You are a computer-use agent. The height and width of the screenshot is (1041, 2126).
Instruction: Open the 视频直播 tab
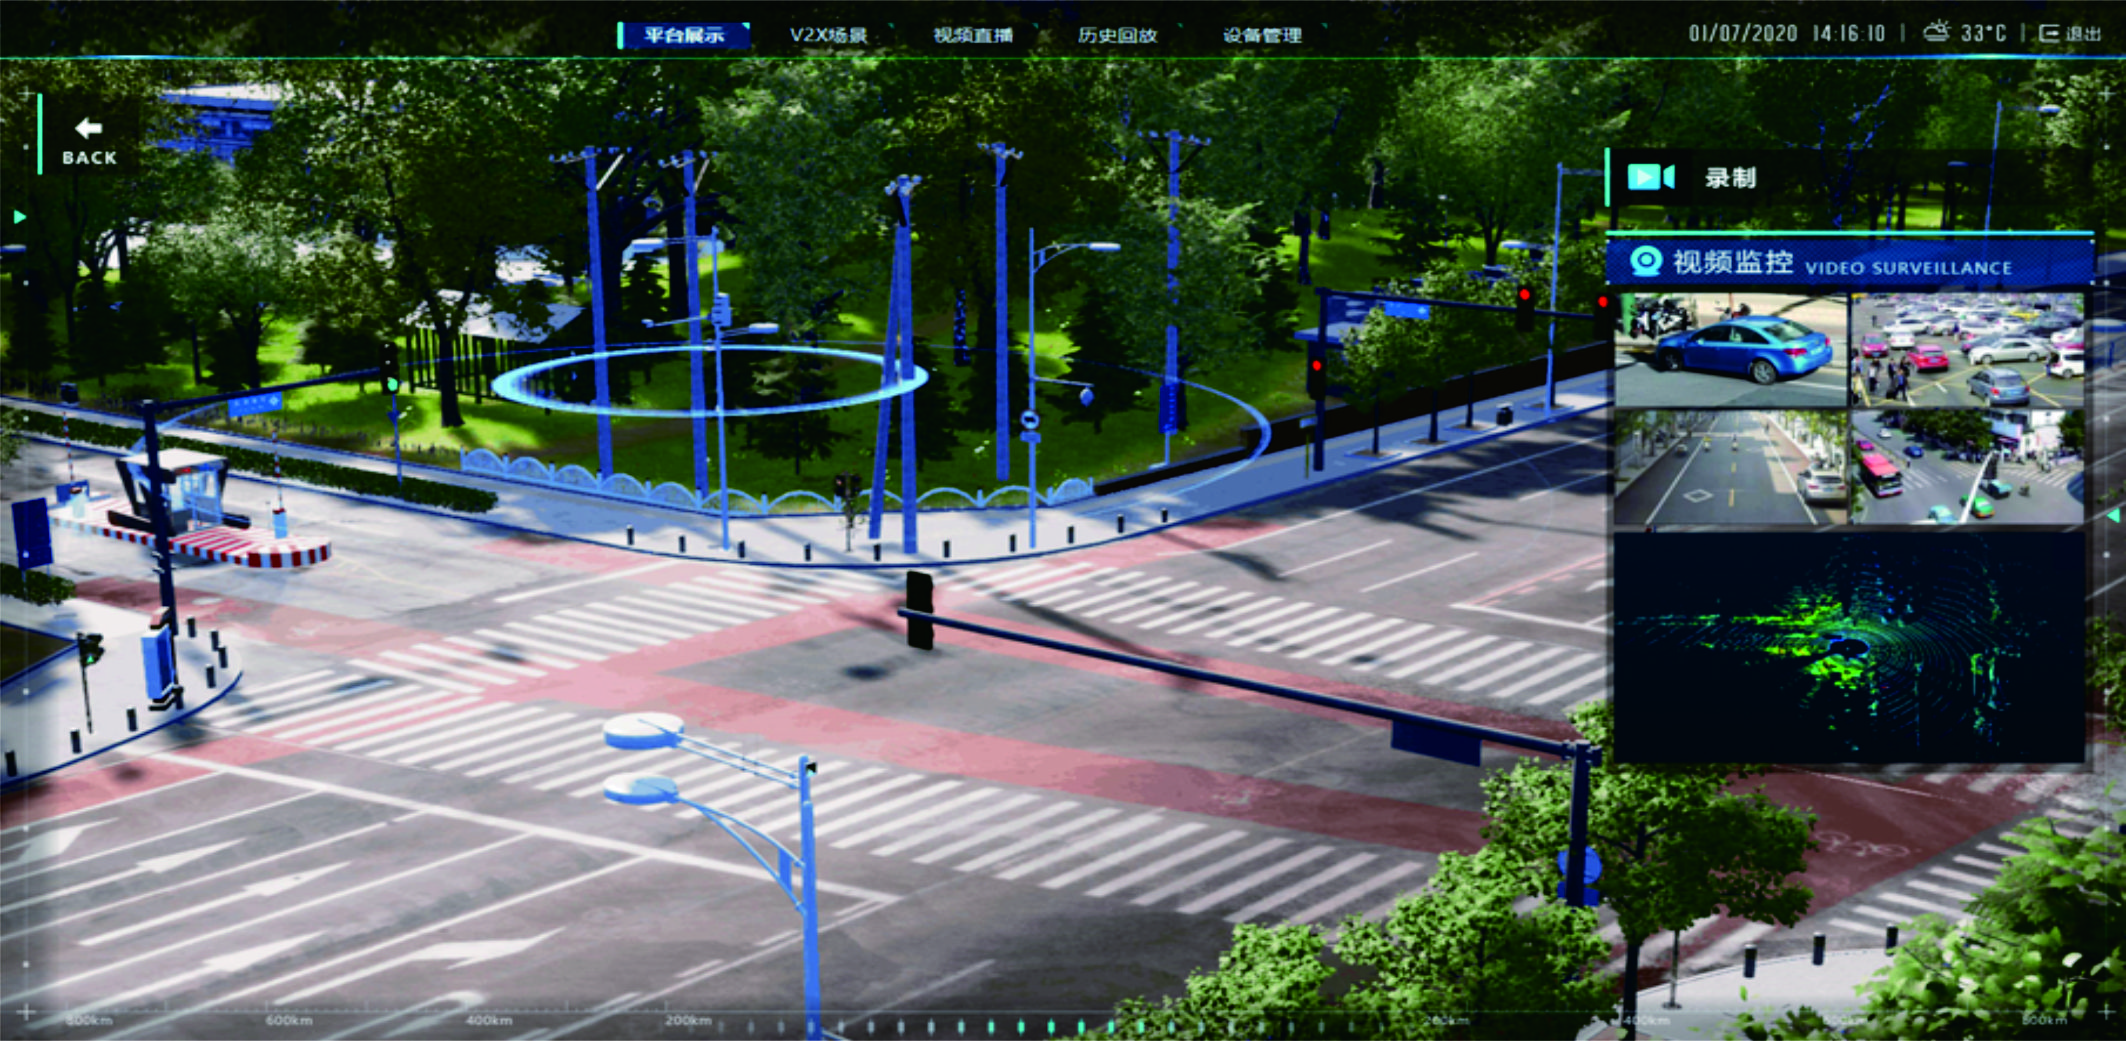(x=973, y=35)
